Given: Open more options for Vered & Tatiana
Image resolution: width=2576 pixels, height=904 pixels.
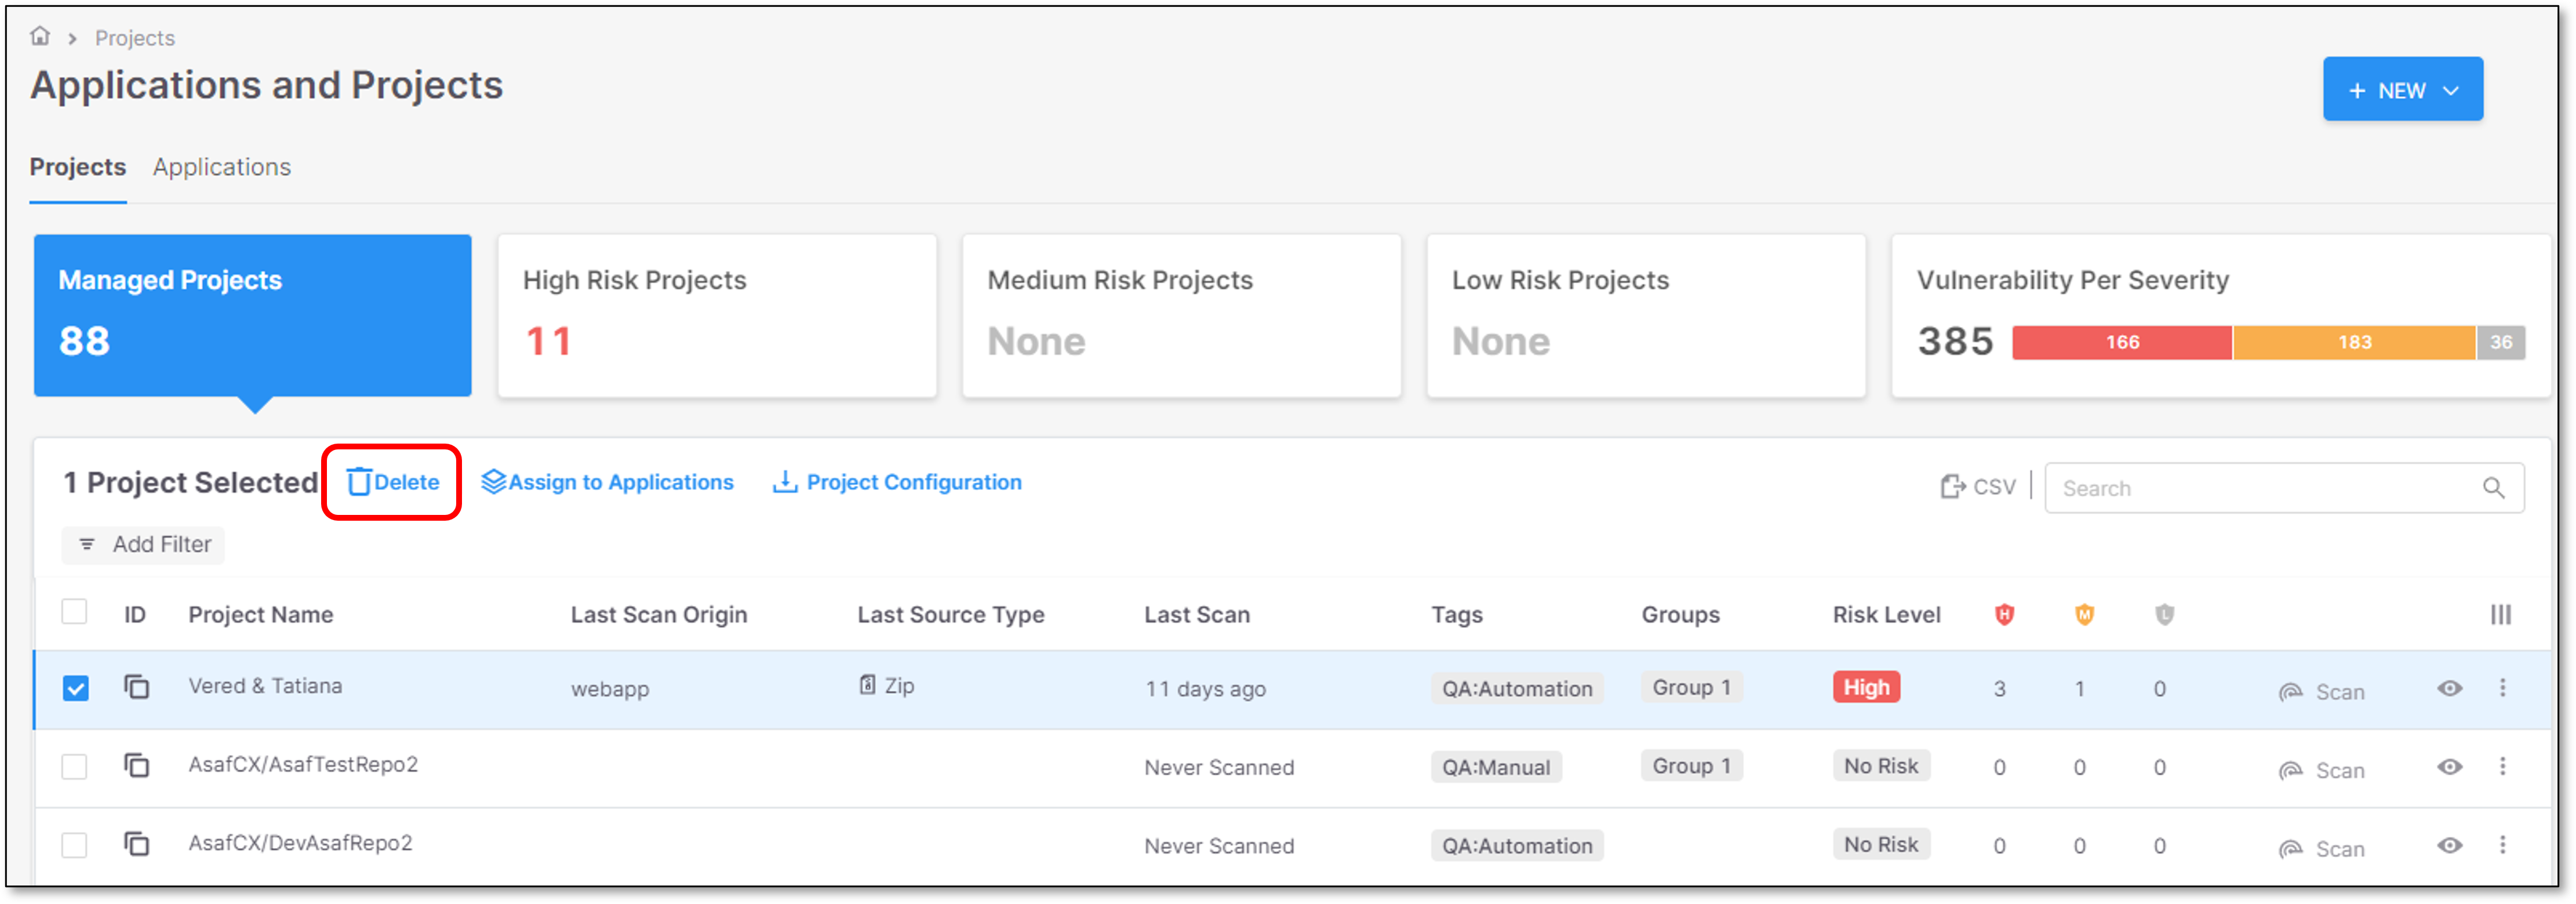Looking at the screenshot, I should click(2502, 688).
